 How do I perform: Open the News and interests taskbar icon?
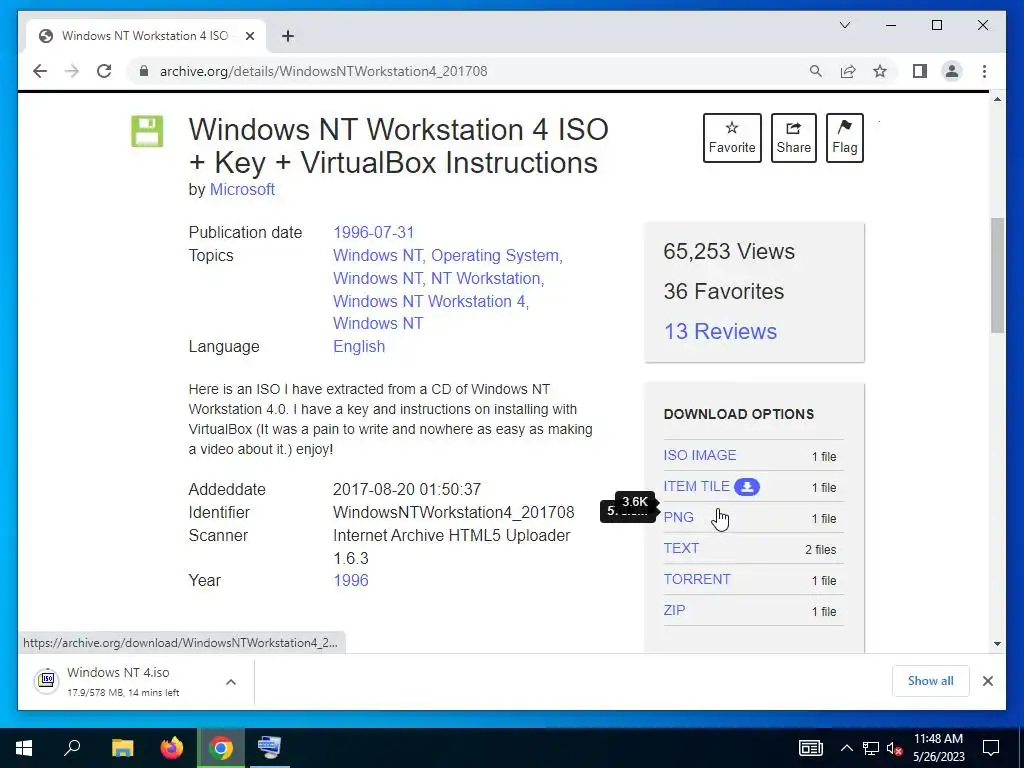810,748
